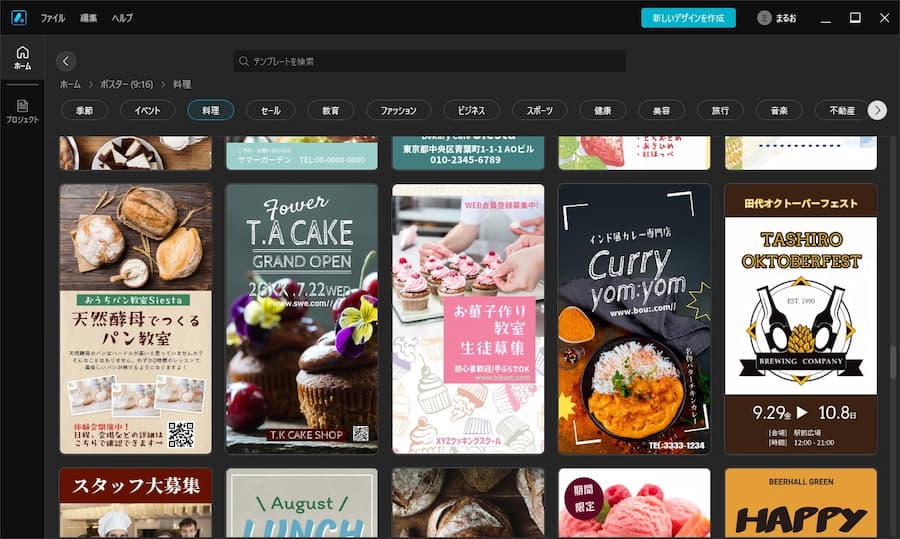Go back with the round arrow button
This screenshot has width=900, height=539.
tap(66, 61)
